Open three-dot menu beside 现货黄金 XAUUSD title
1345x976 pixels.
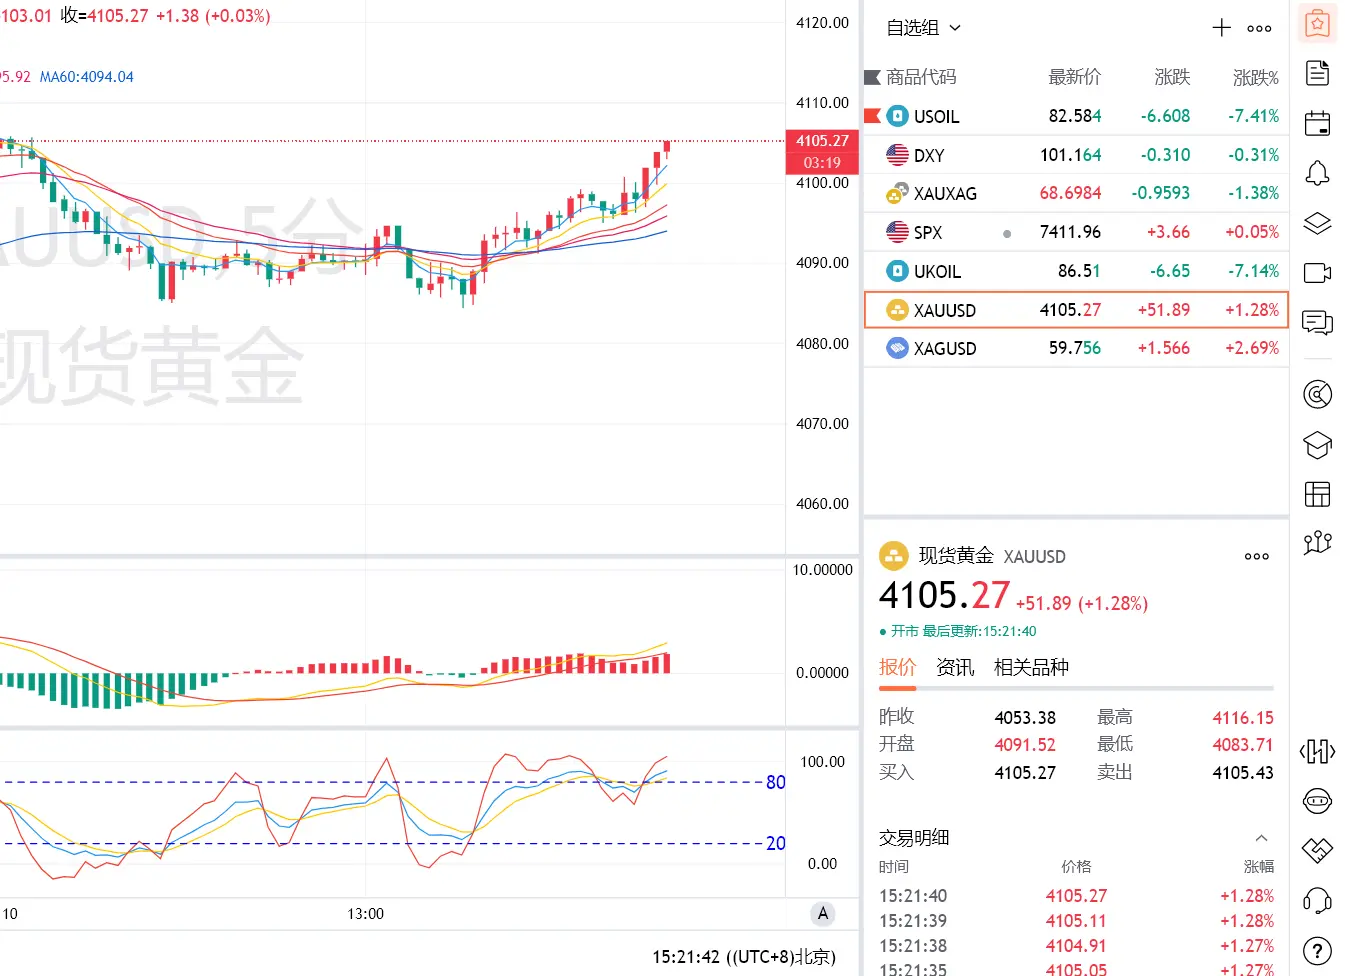pos(1257,556)
